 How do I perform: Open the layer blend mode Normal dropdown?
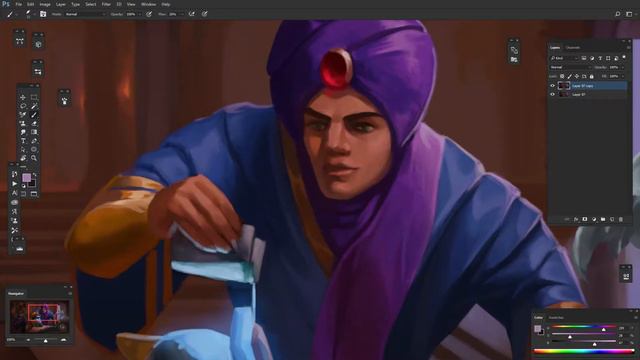coord(570,67)
